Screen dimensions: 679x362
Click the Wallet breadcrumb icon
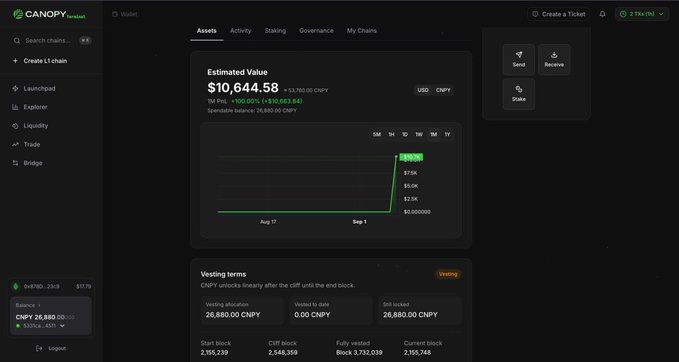tap(115, 14)
